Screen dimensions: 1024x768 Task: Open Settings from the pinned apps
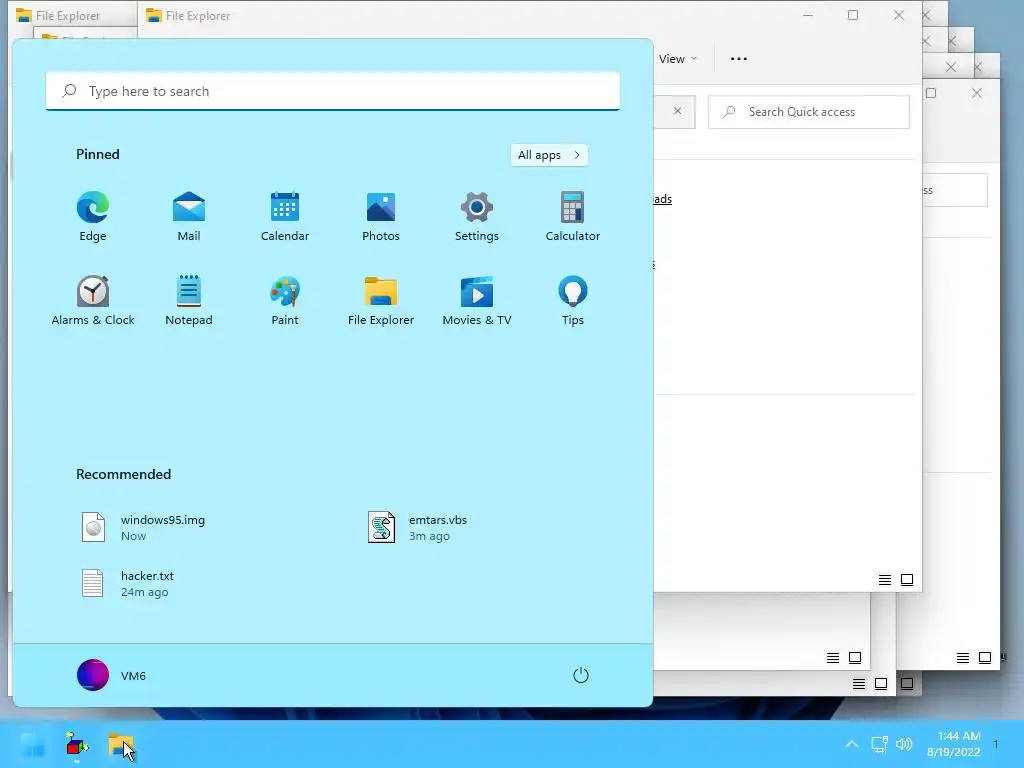pos(477,217)
